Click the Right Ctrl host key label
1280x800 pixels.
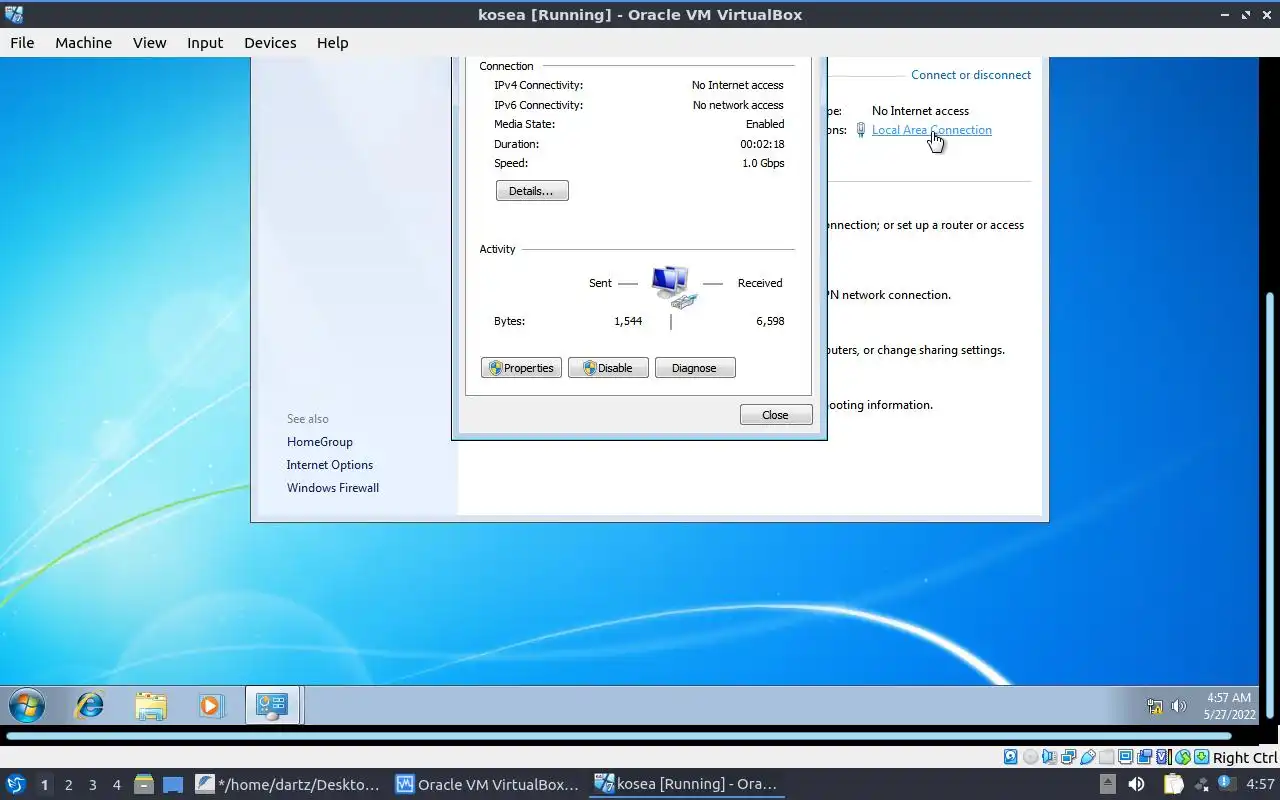[1244, 757]
